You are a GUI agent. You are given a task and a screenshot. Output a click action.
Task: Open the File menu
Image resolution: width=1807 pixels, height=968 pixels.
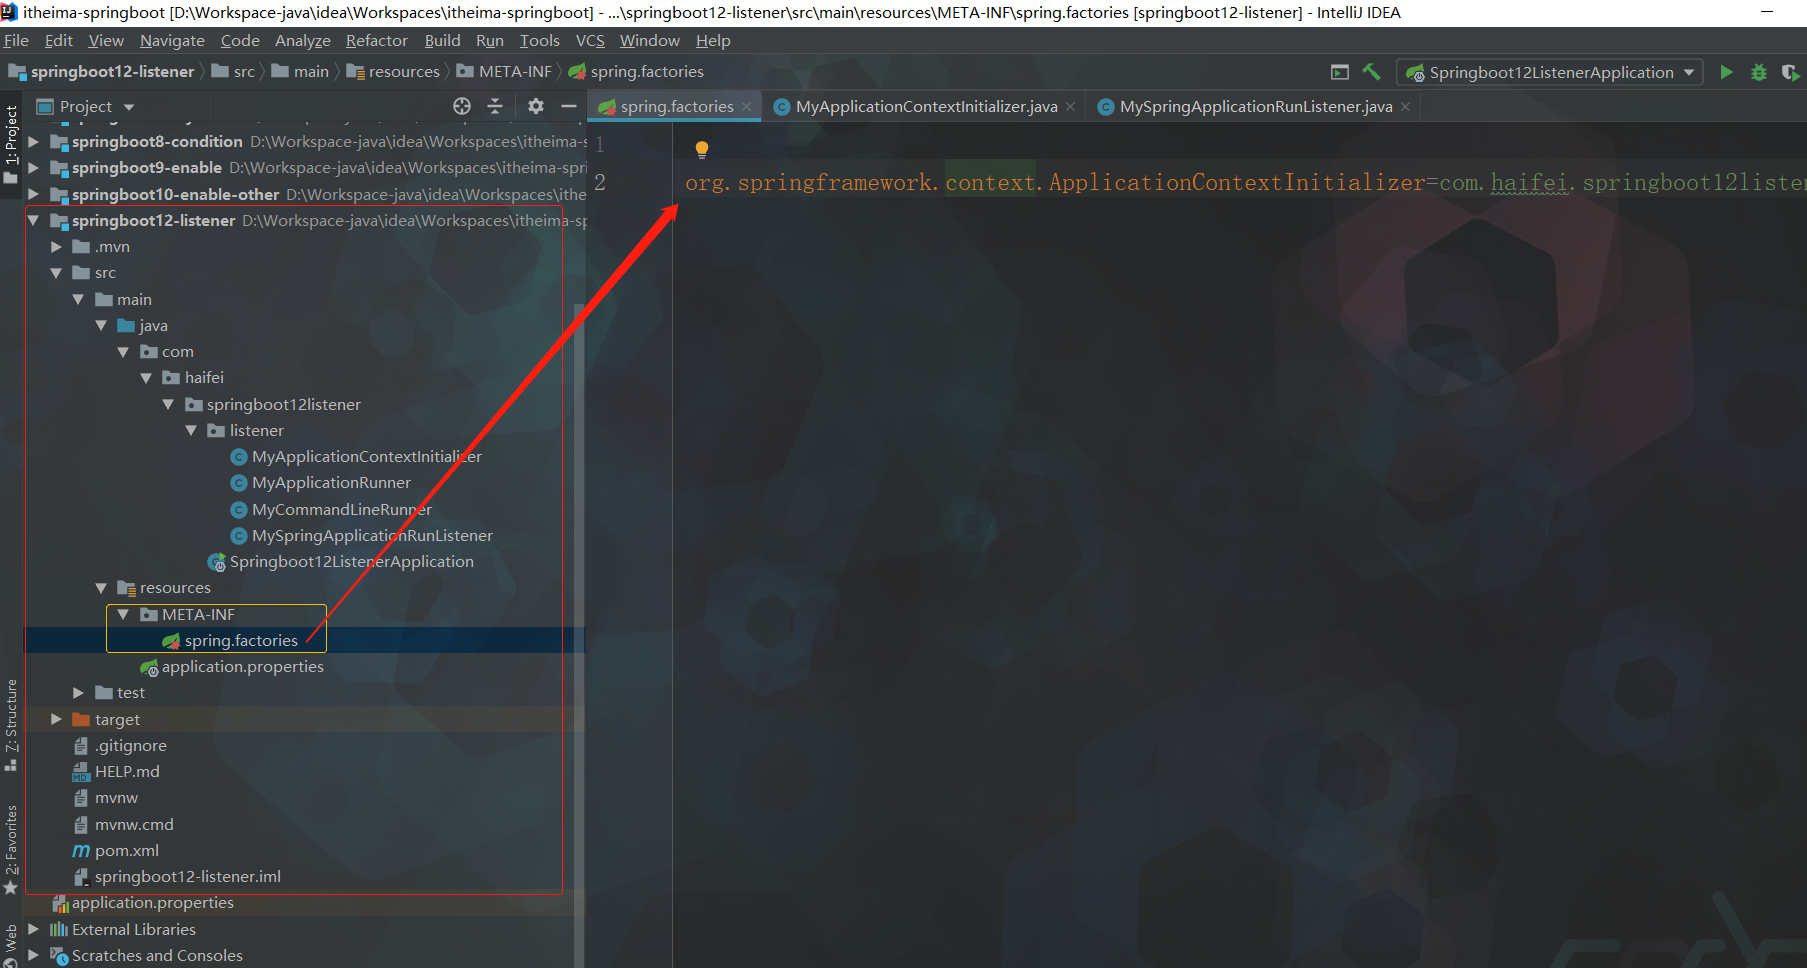16,41
